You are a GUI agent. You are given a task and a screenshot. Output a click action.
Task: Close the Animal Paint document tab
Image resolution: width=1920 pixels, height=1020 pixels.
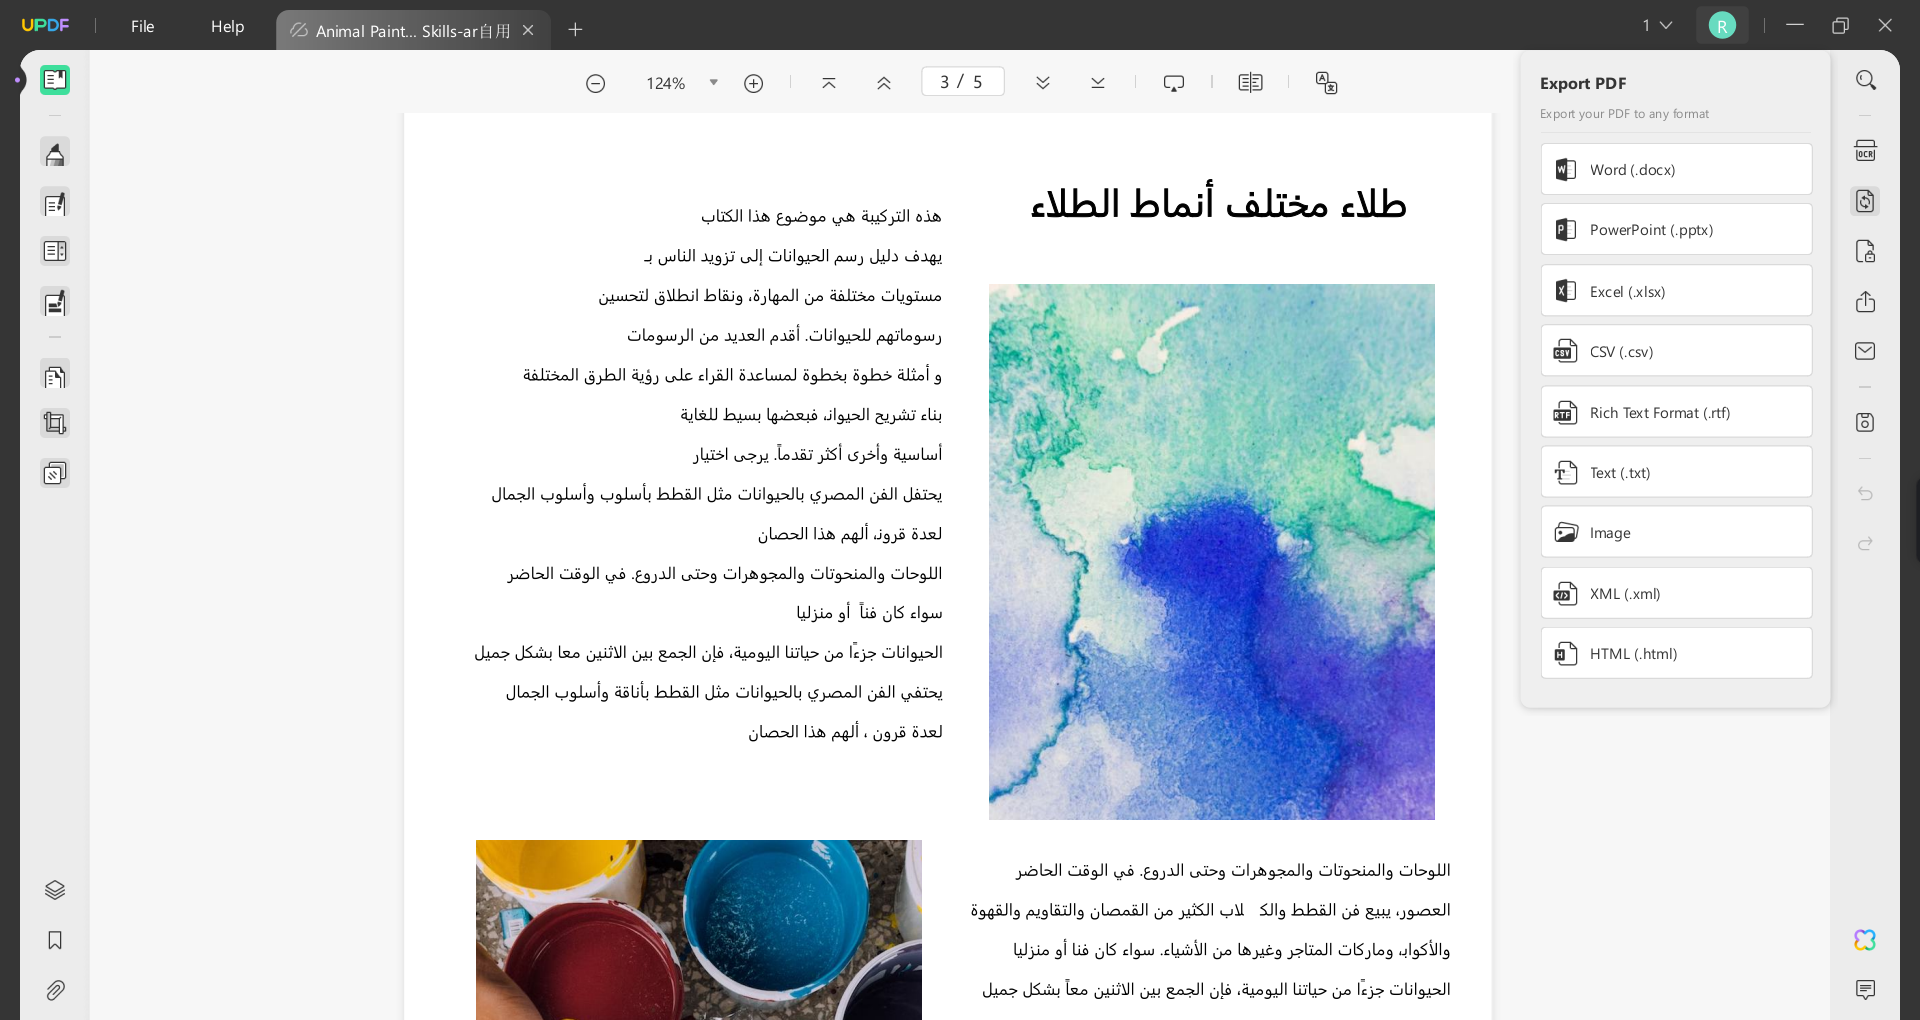529,31
